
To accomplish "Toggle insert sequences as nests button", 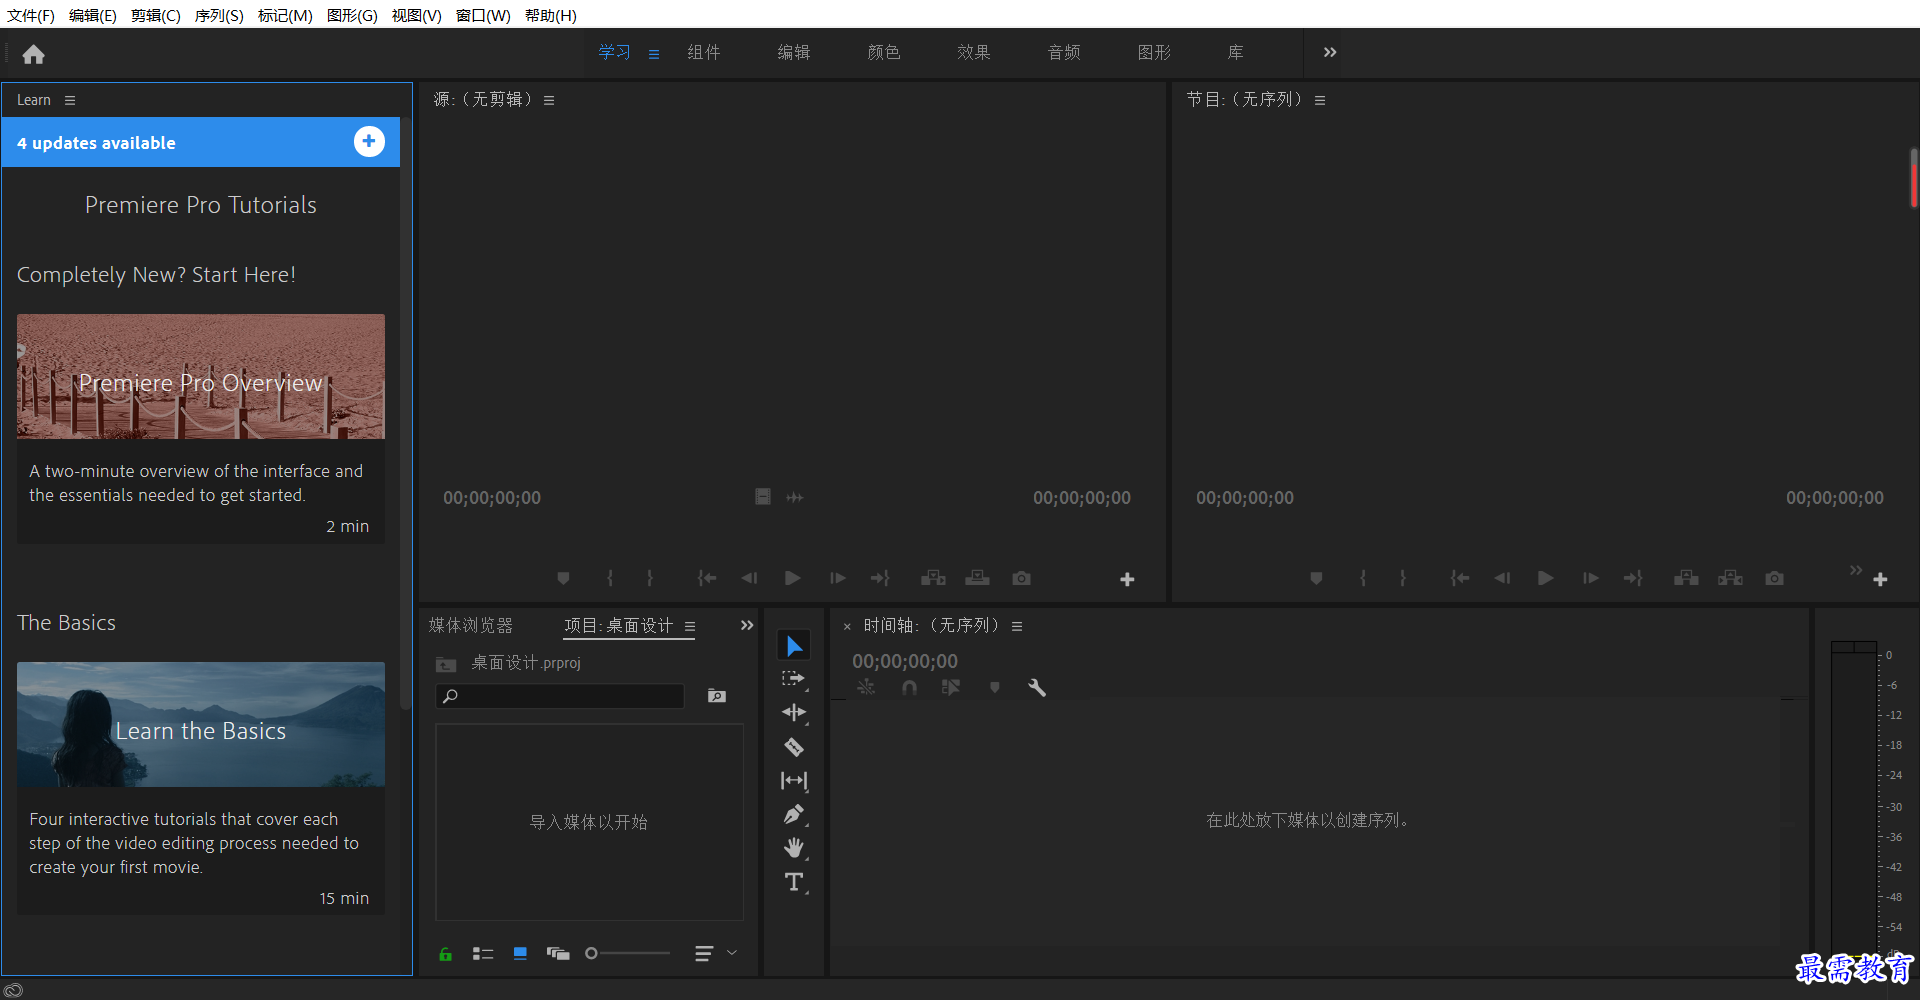I will point(866,687).
